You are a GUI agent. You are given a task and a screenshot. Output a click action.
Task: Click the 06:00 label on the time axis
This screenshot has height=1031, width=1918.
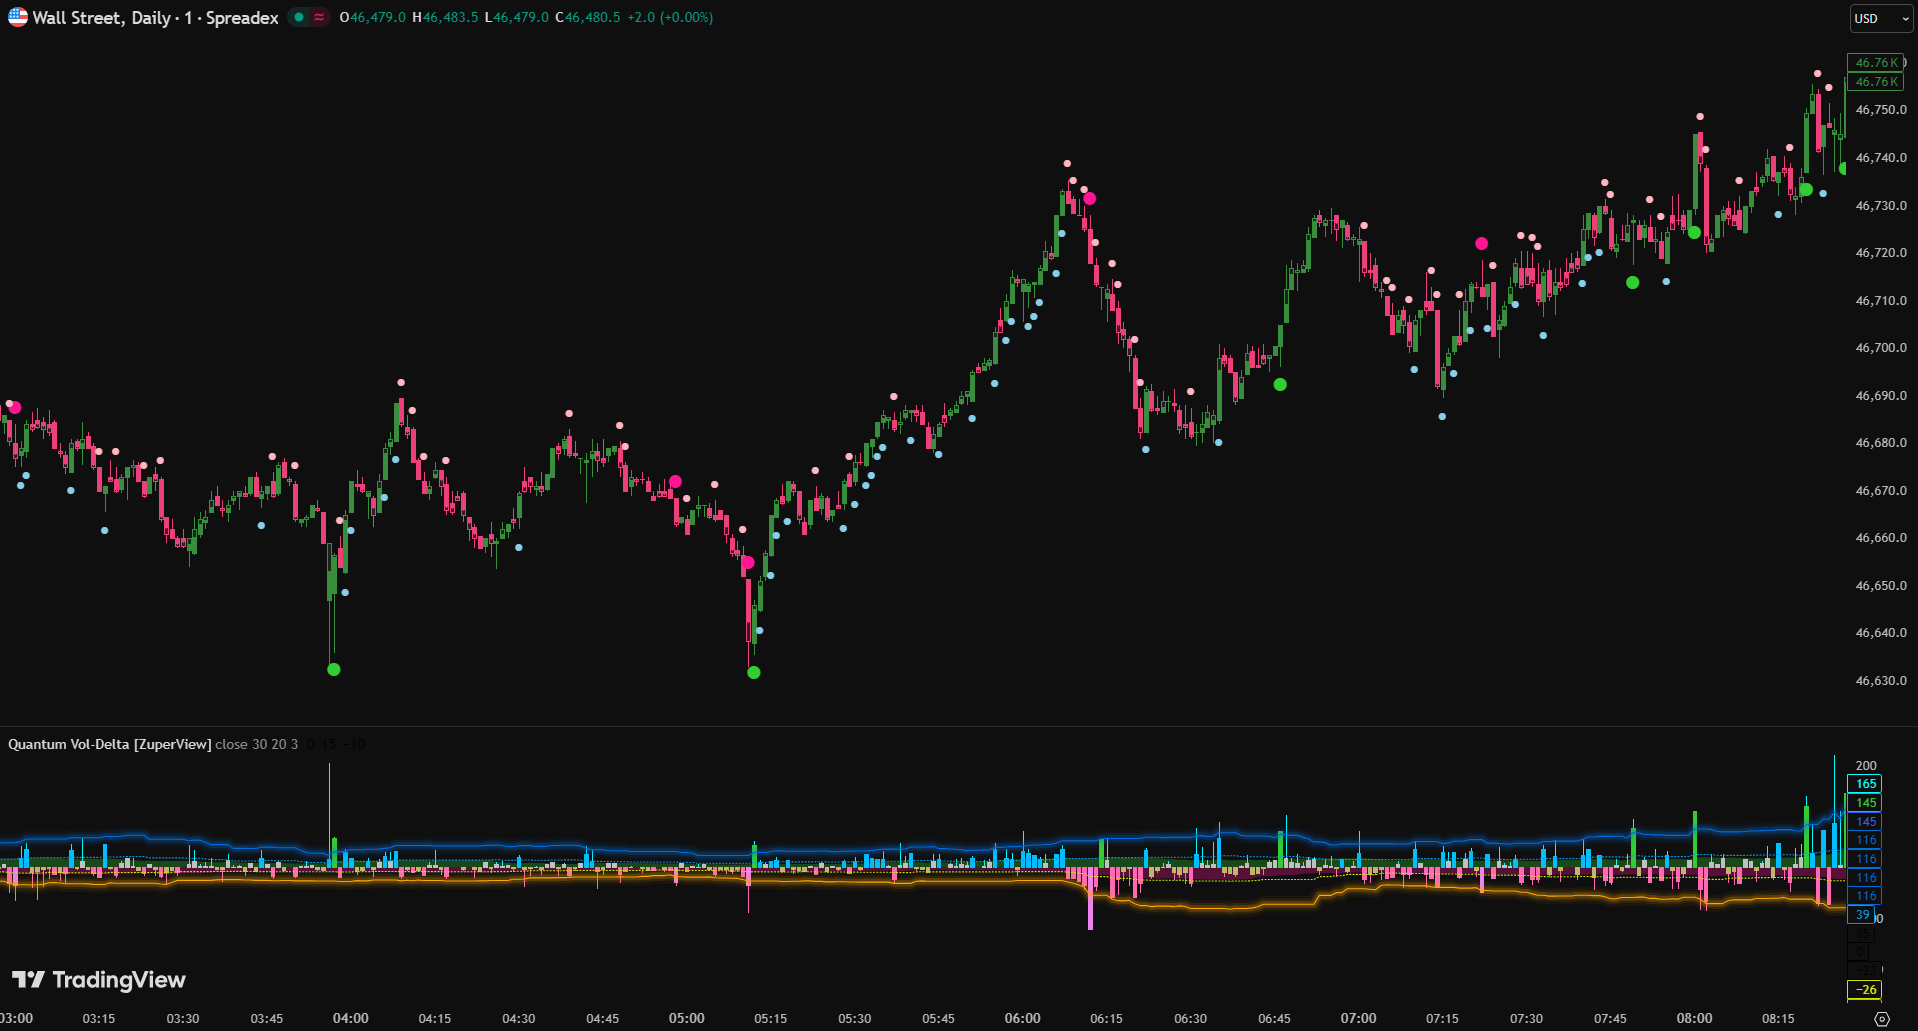(1022, 1018)
